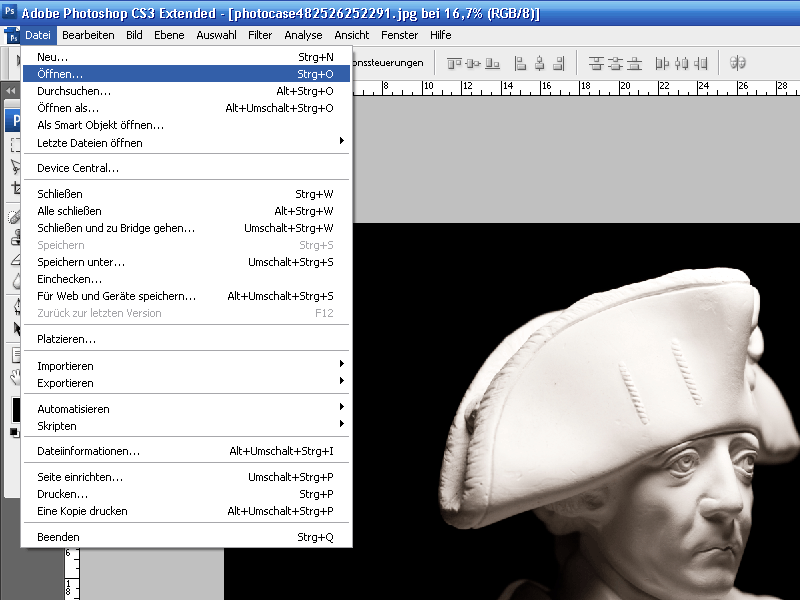Close the open Datei menu
Screen dimensions: 800x600
[38, 35]
